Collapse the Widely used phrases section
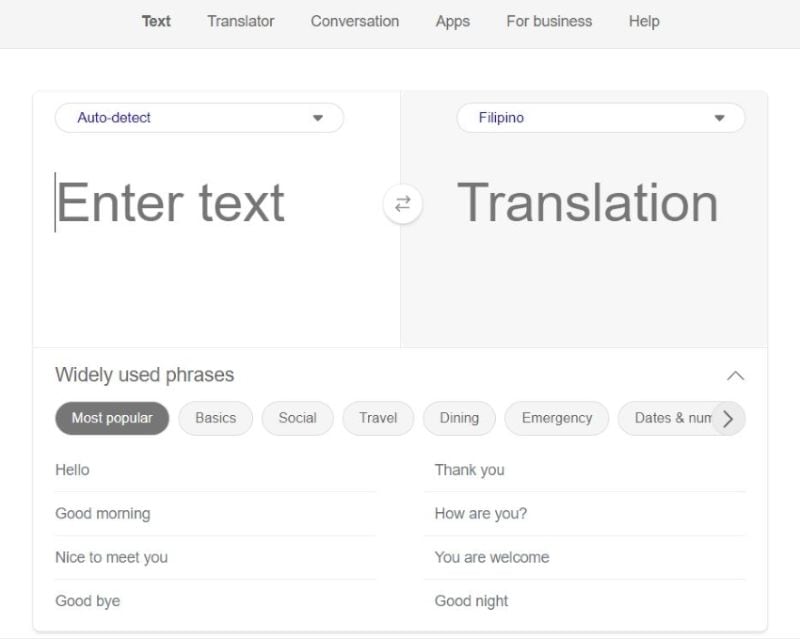The height and width of the screenshot is (639, 800). coord(735,376)
